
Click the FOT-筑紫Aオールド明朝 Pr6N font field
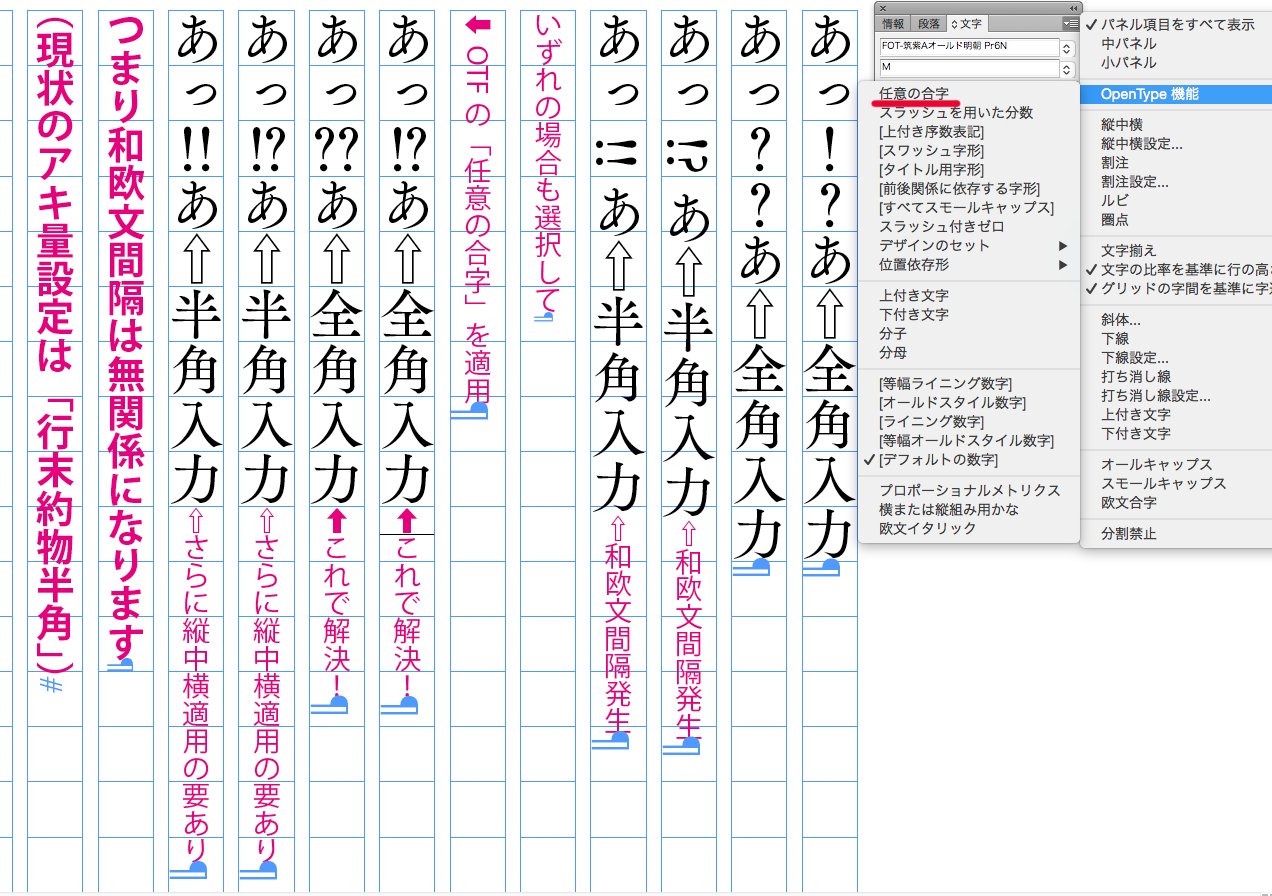click(968, 47)
